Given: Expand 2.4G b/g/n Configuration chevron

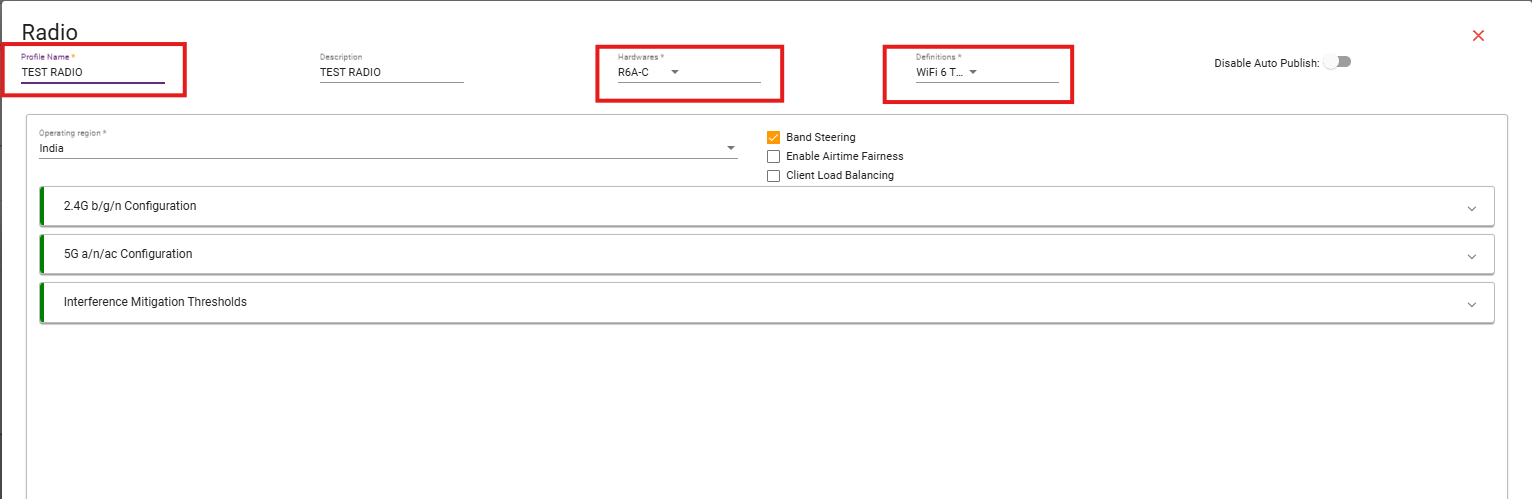Looking at the screenshot, I should click(x=1471, y=208).
